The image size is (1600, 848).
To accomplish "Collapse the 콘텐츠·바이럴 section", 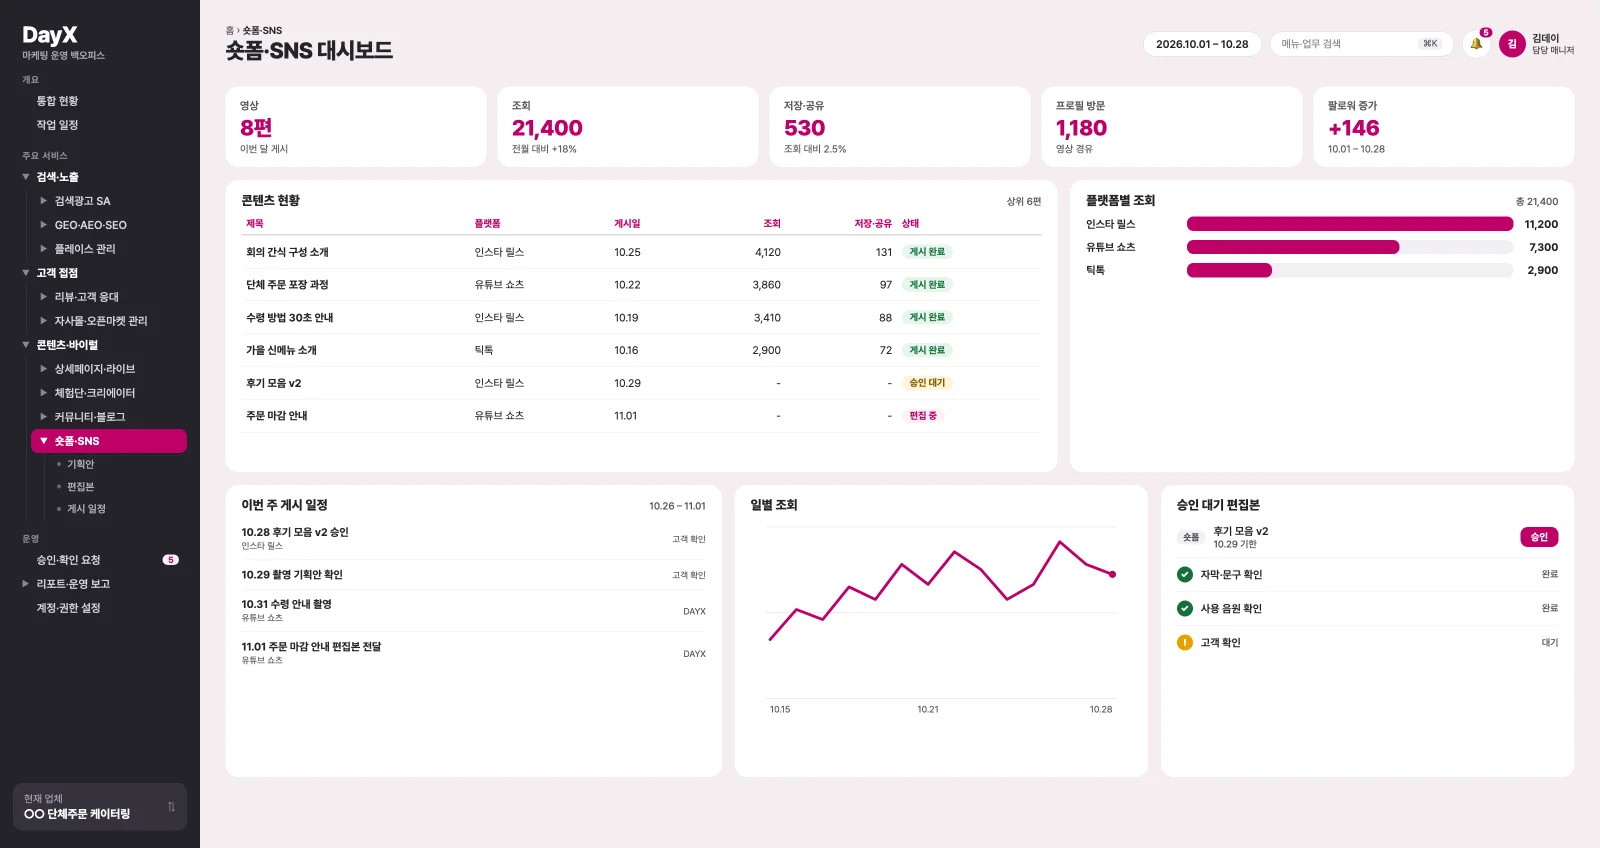I will pyautogui.click(x=26, y=345).
